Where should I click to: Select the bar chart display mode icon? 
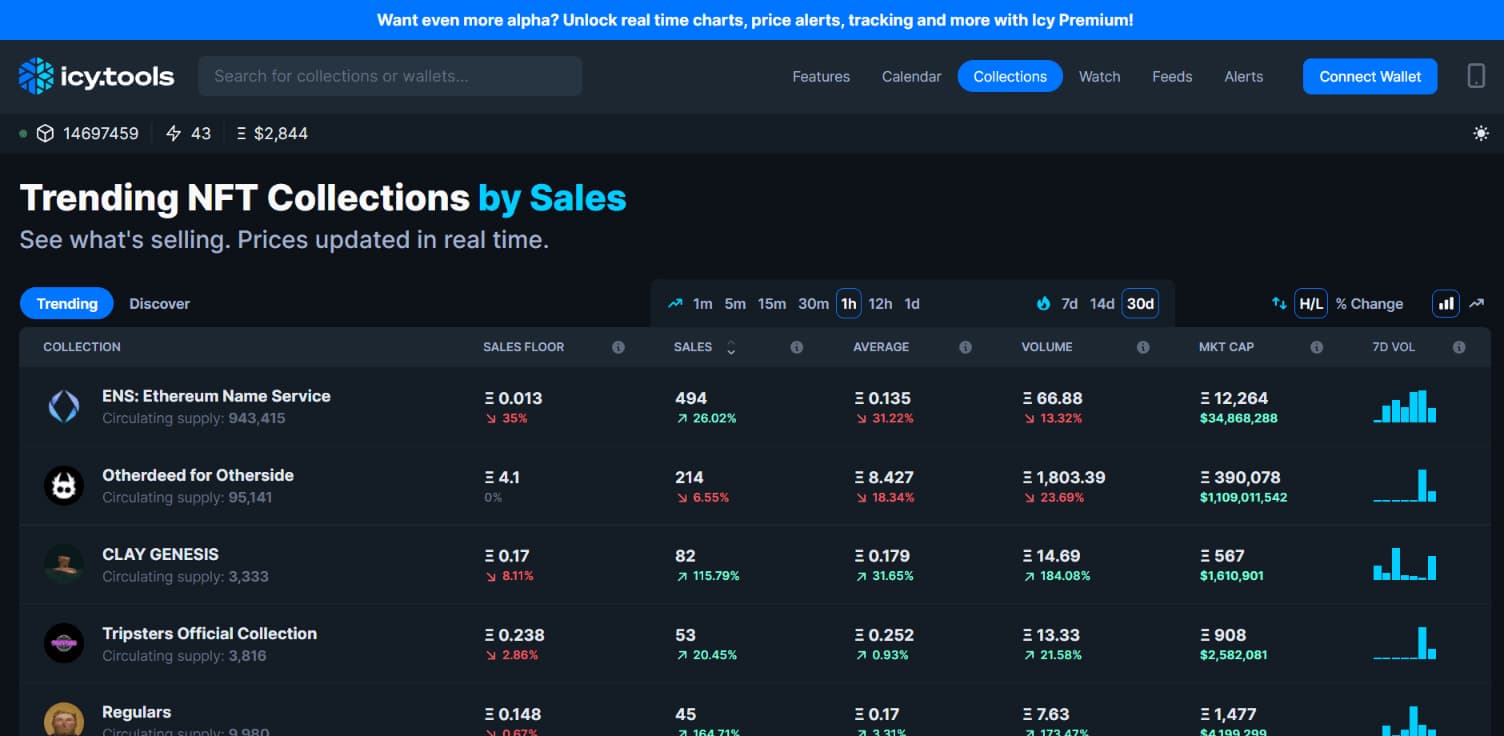pyautogui.click(x=1446, y=303)
